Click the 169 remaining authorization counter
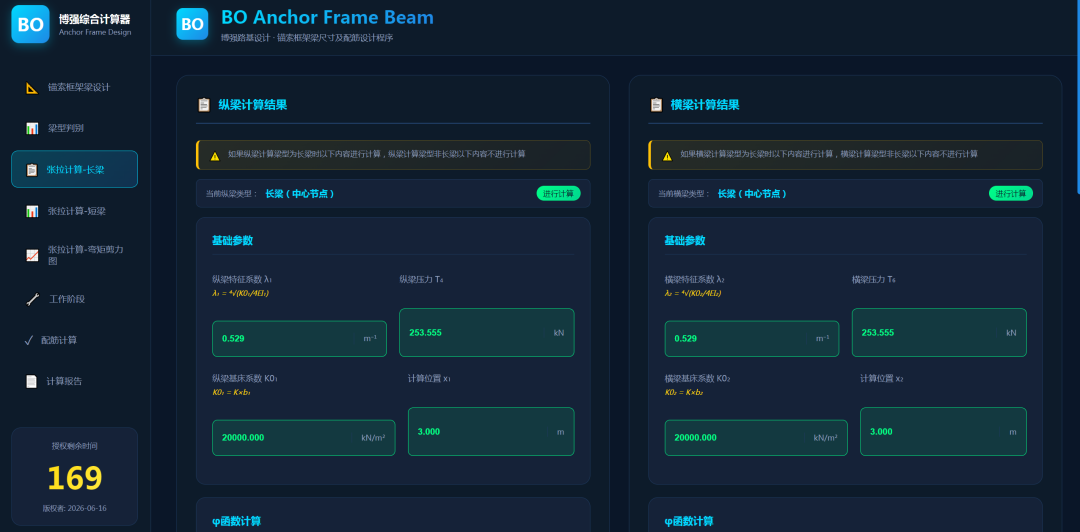1080x532 pixels. [74, 478]
